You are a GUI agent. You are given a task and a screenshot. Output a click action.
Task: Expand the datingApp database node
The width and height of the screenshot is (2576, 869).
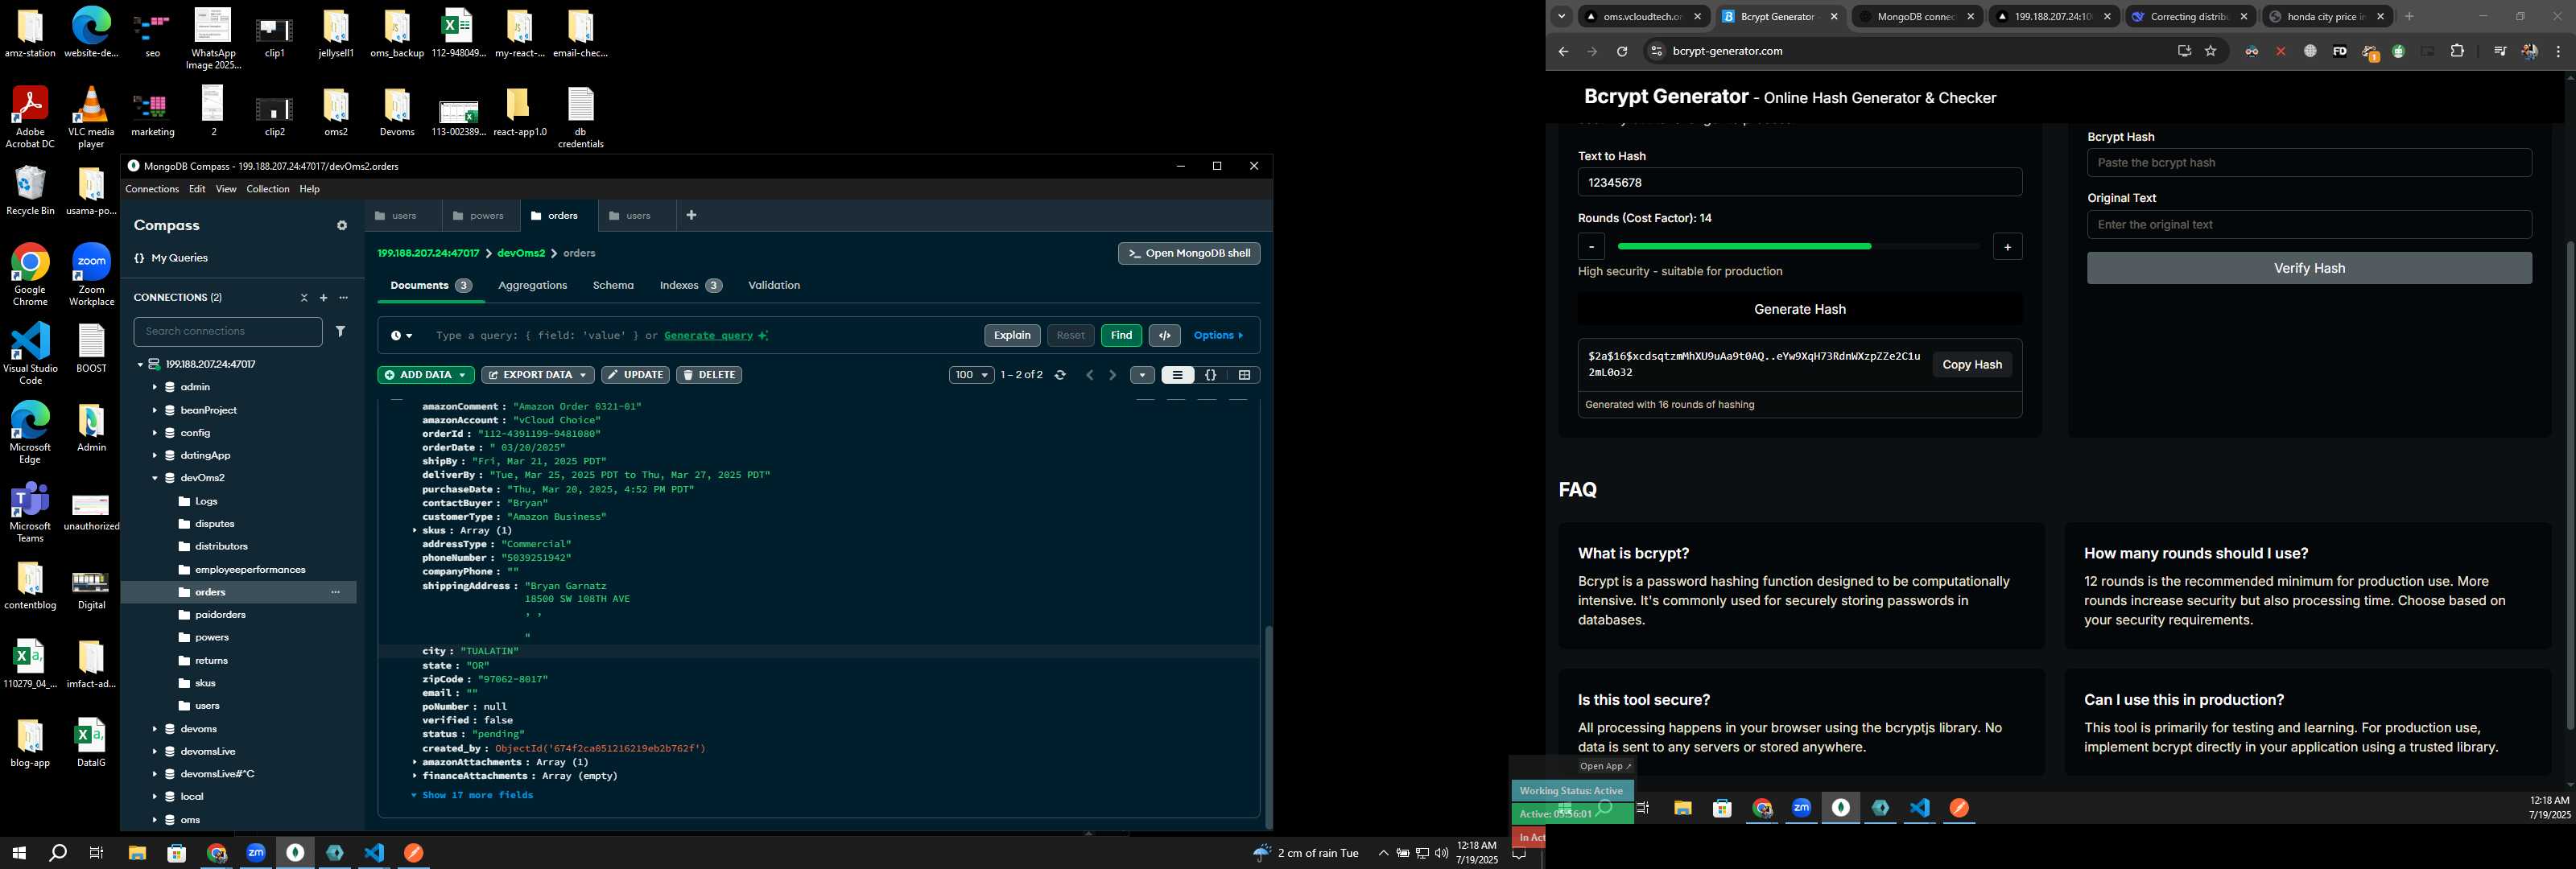click(155, 455)
